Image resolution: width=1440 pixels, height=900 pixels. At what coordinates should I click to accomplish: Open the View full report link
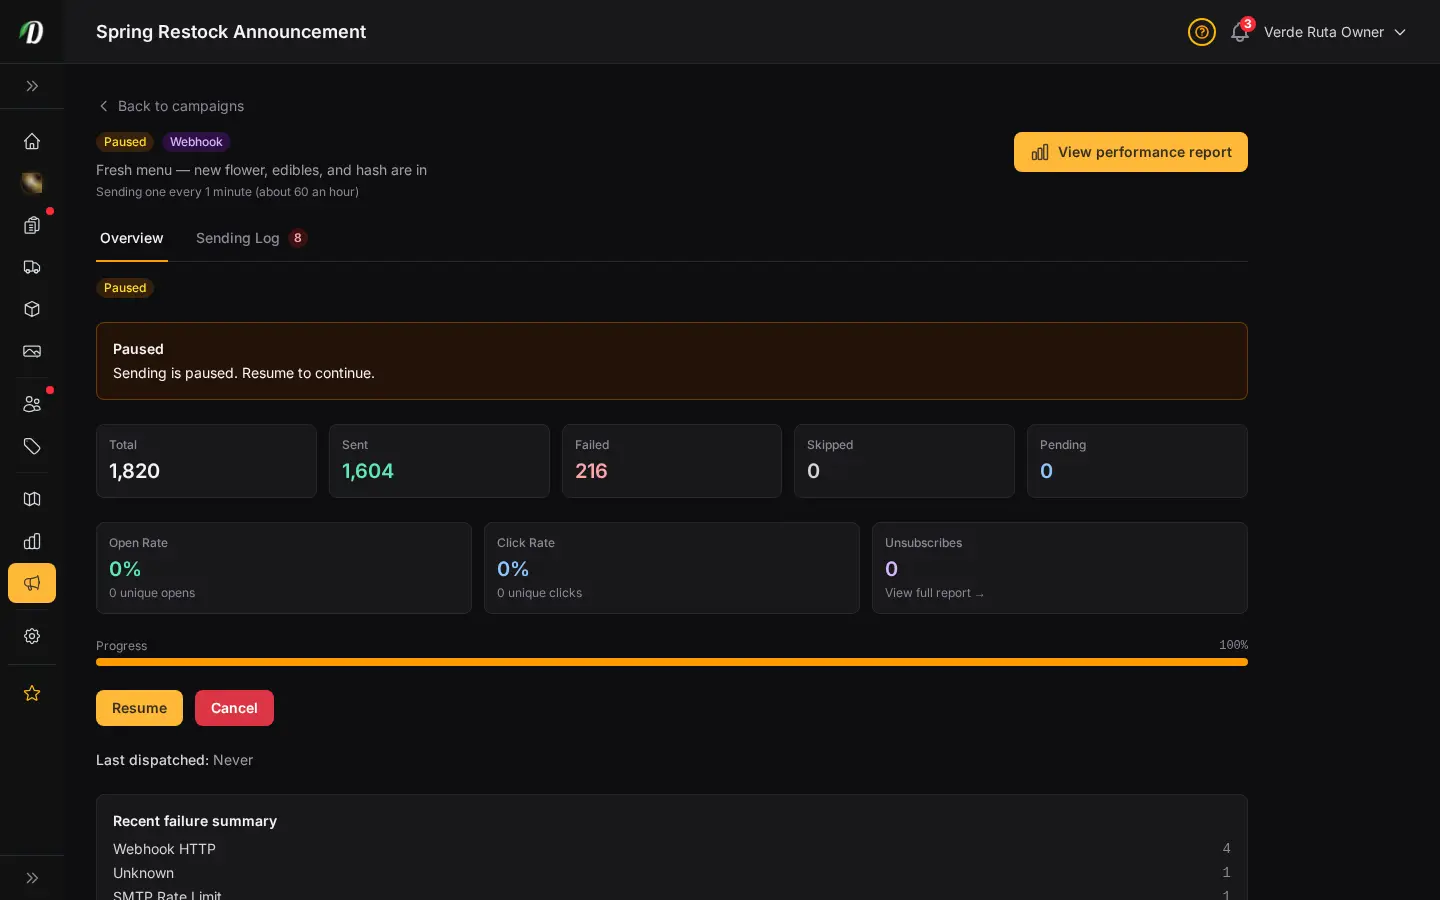coord(934,593)
